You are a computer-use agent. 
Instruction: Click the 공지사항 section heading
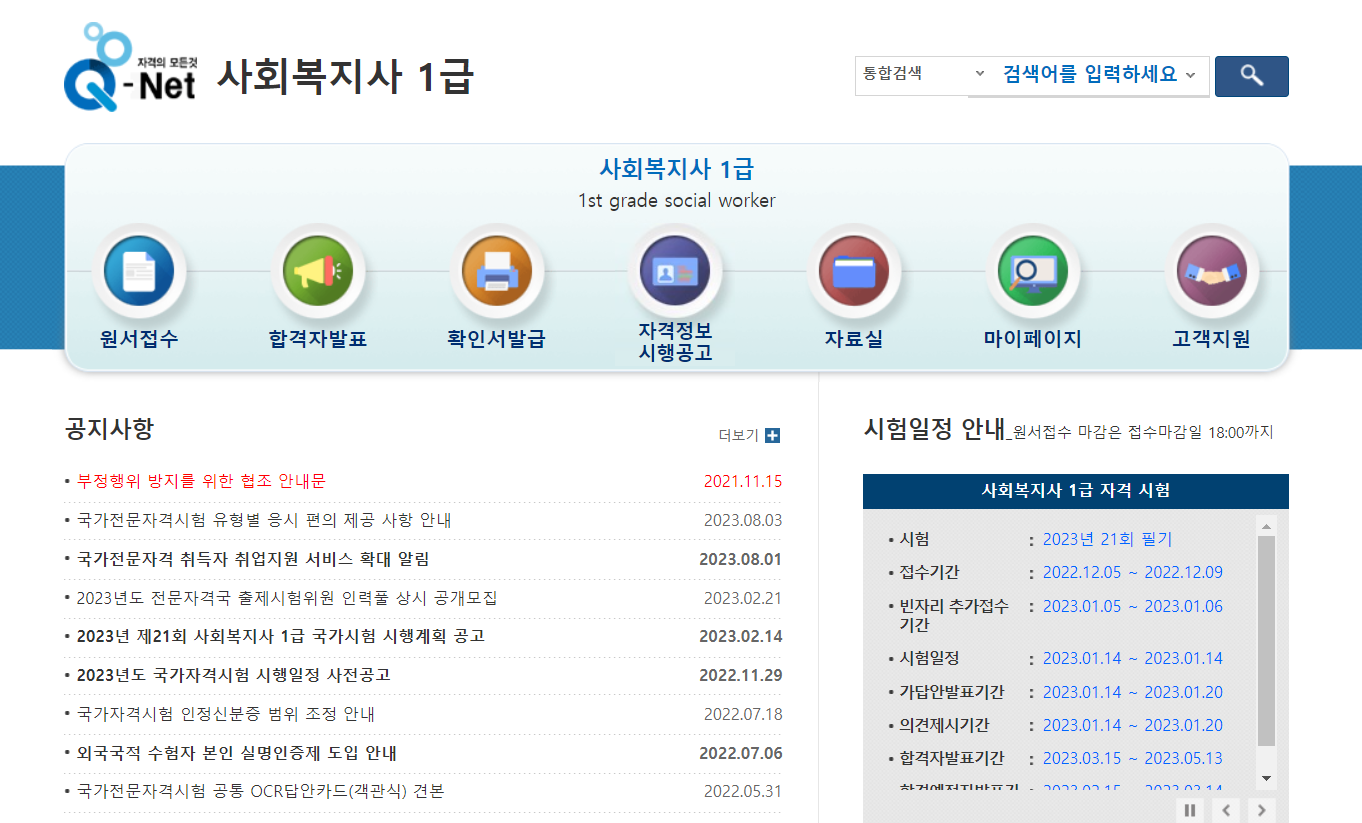110,430
